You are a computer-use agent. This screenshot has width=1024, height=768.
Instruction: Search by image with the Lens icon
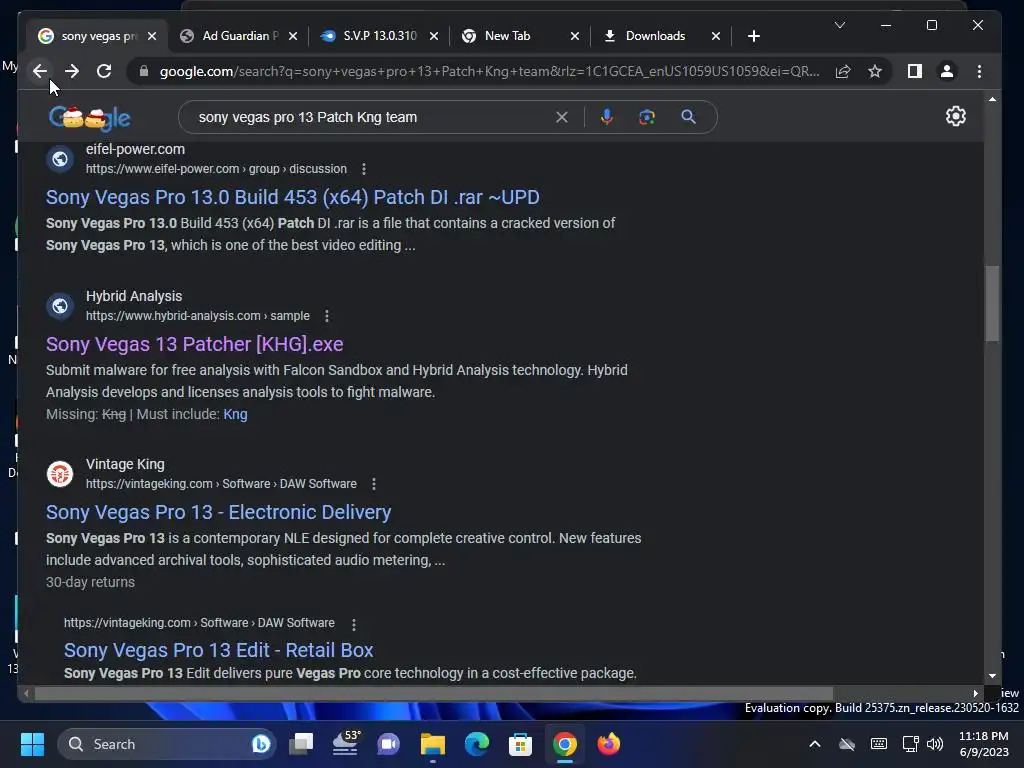[x=647, y=118]
